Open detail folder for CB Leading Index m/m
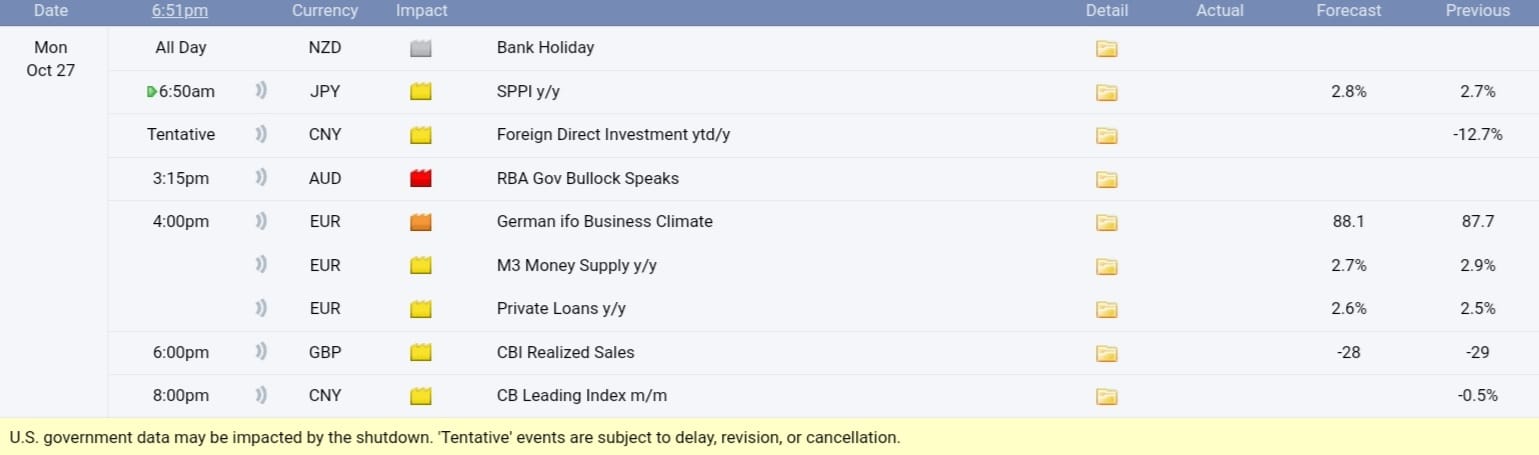Viewport: 1539px width, 455px height. tap(1106, 396)
